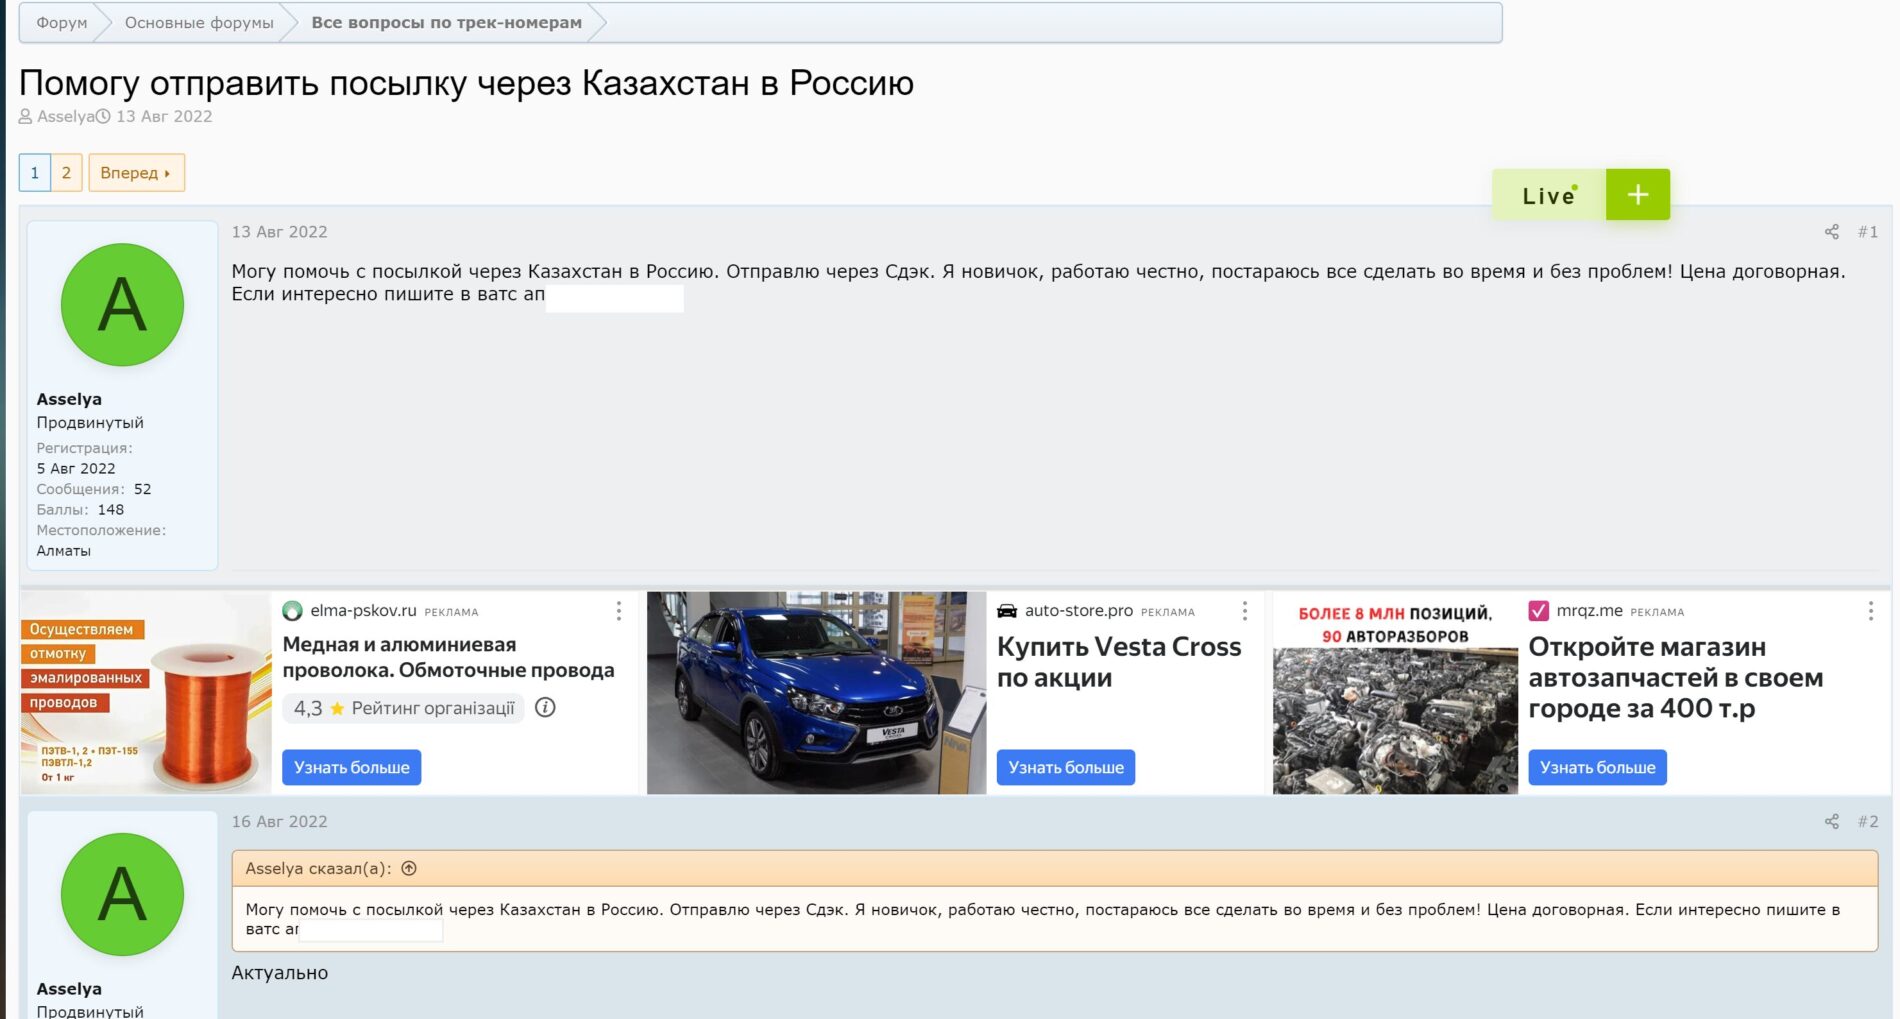Click share icon on post #1
The height and width of the screenshot is (1019, 1900).
click(x=1831, y=232)
